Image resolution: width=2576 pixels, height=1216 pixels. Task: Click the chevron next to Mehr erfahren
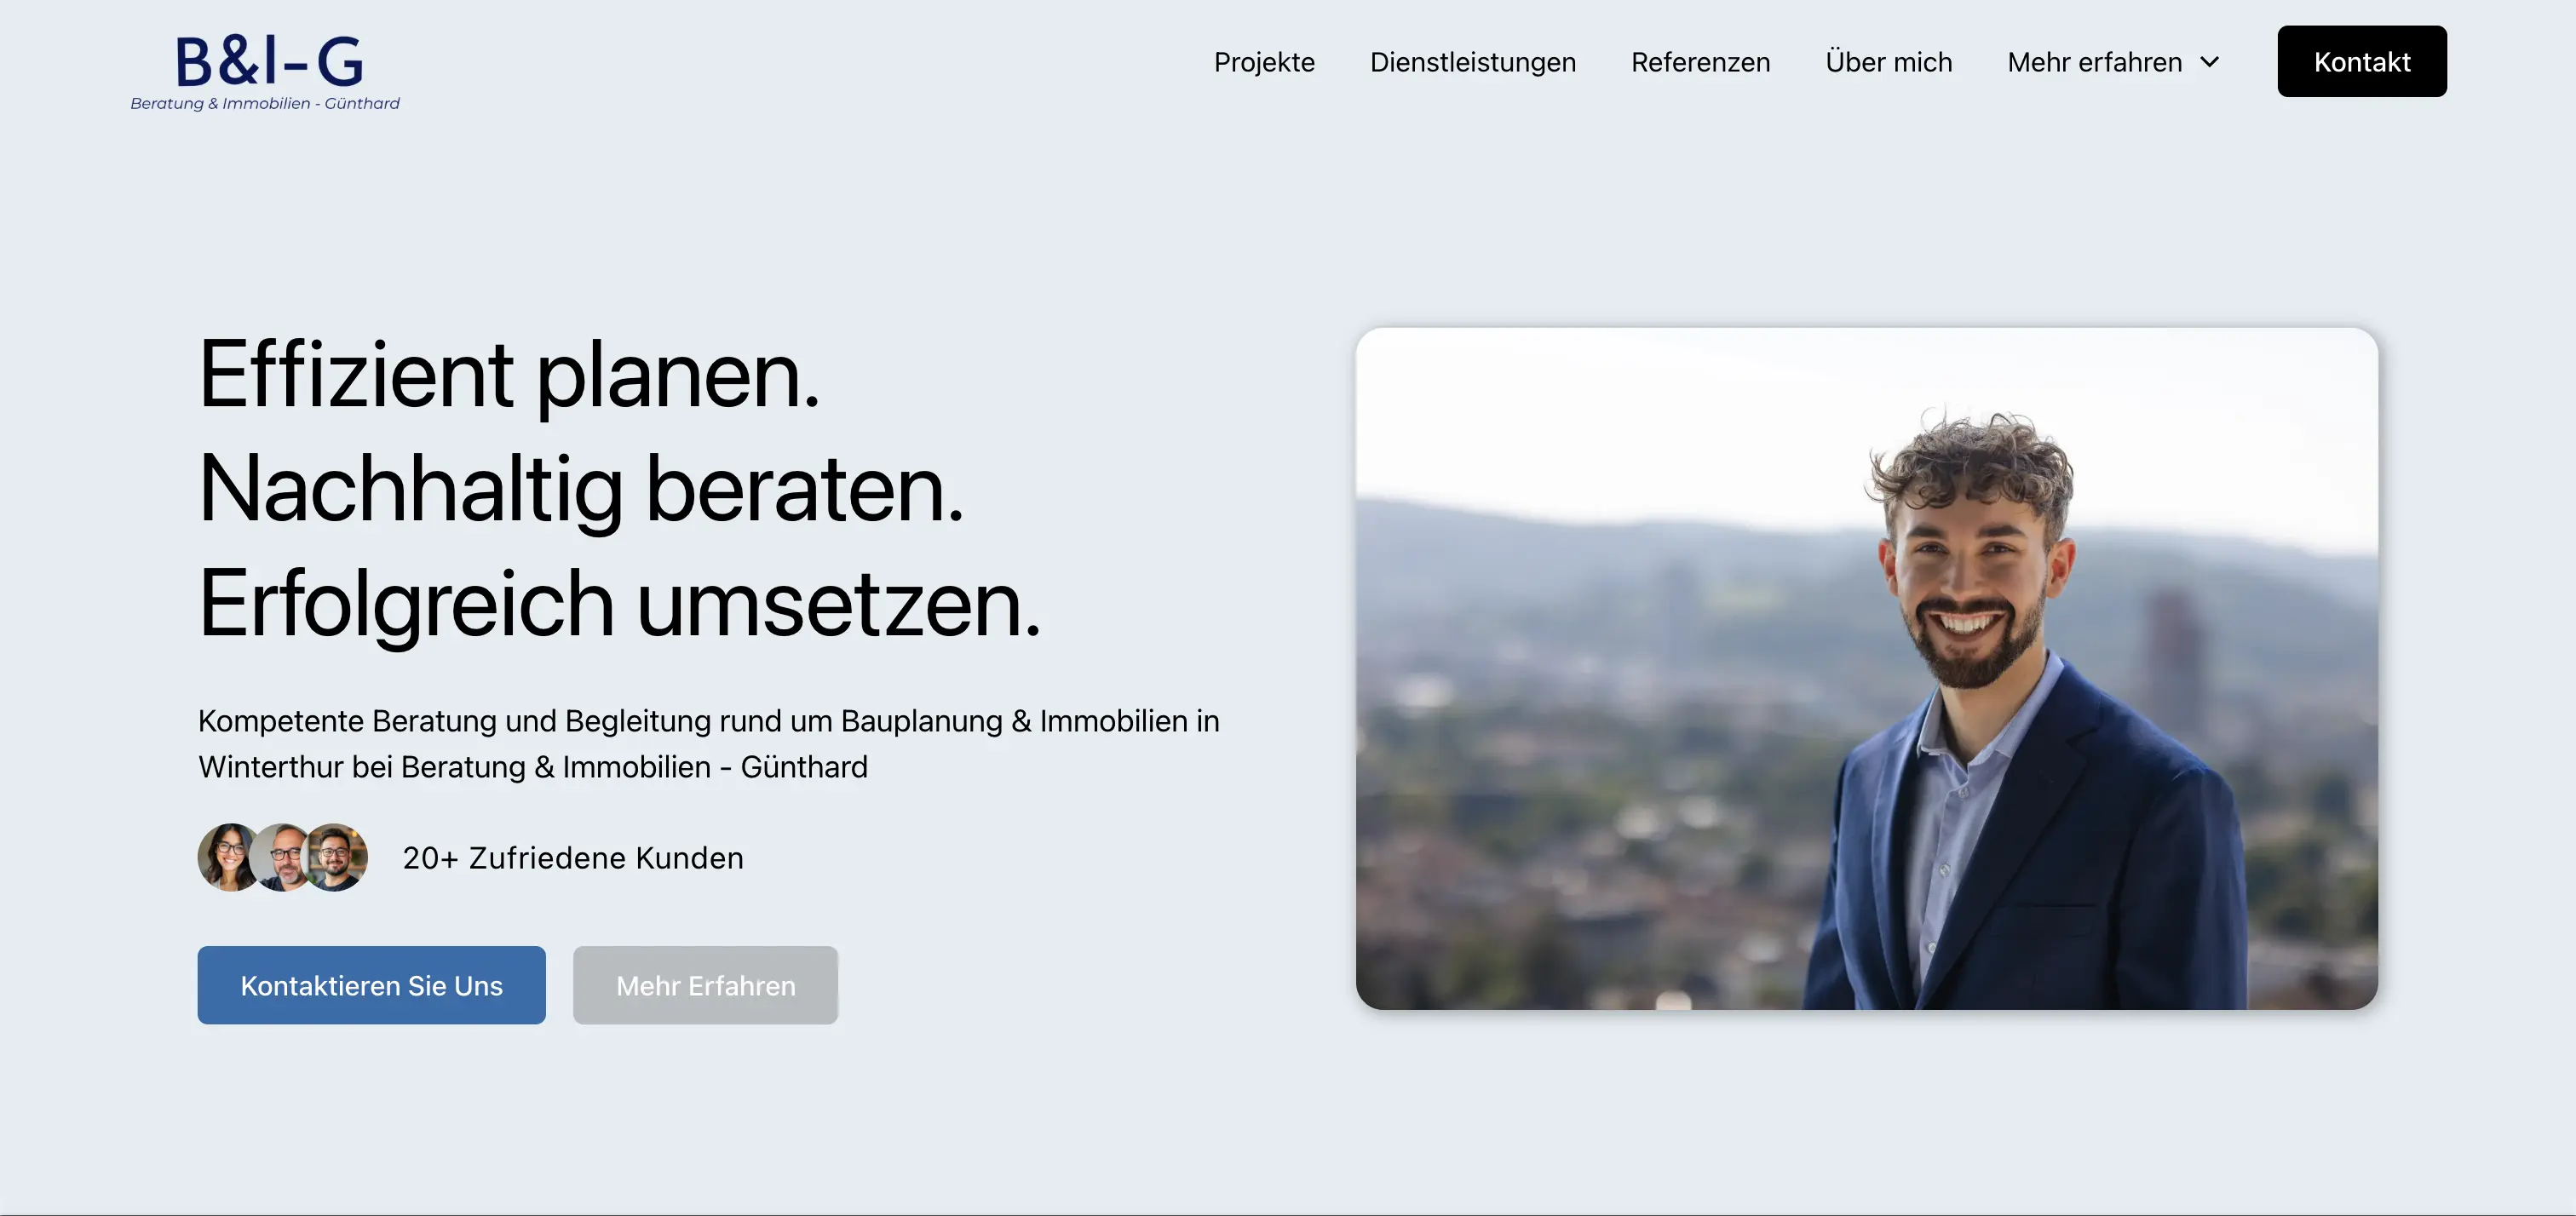pos(2210,62)
